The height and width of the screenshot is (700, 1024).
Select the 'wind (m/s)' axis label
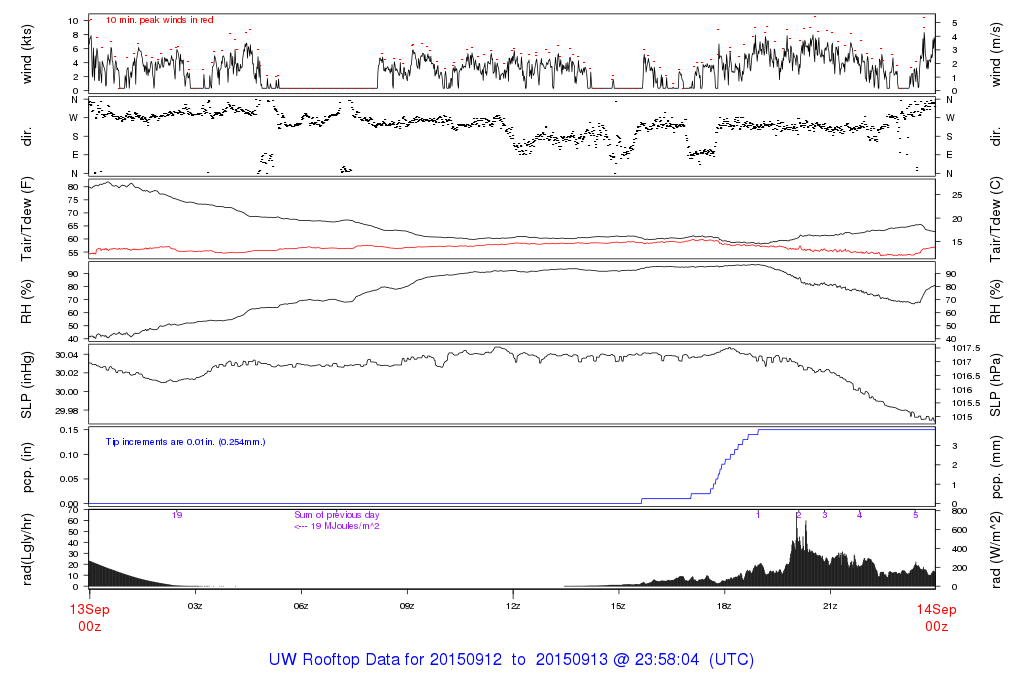996,52
